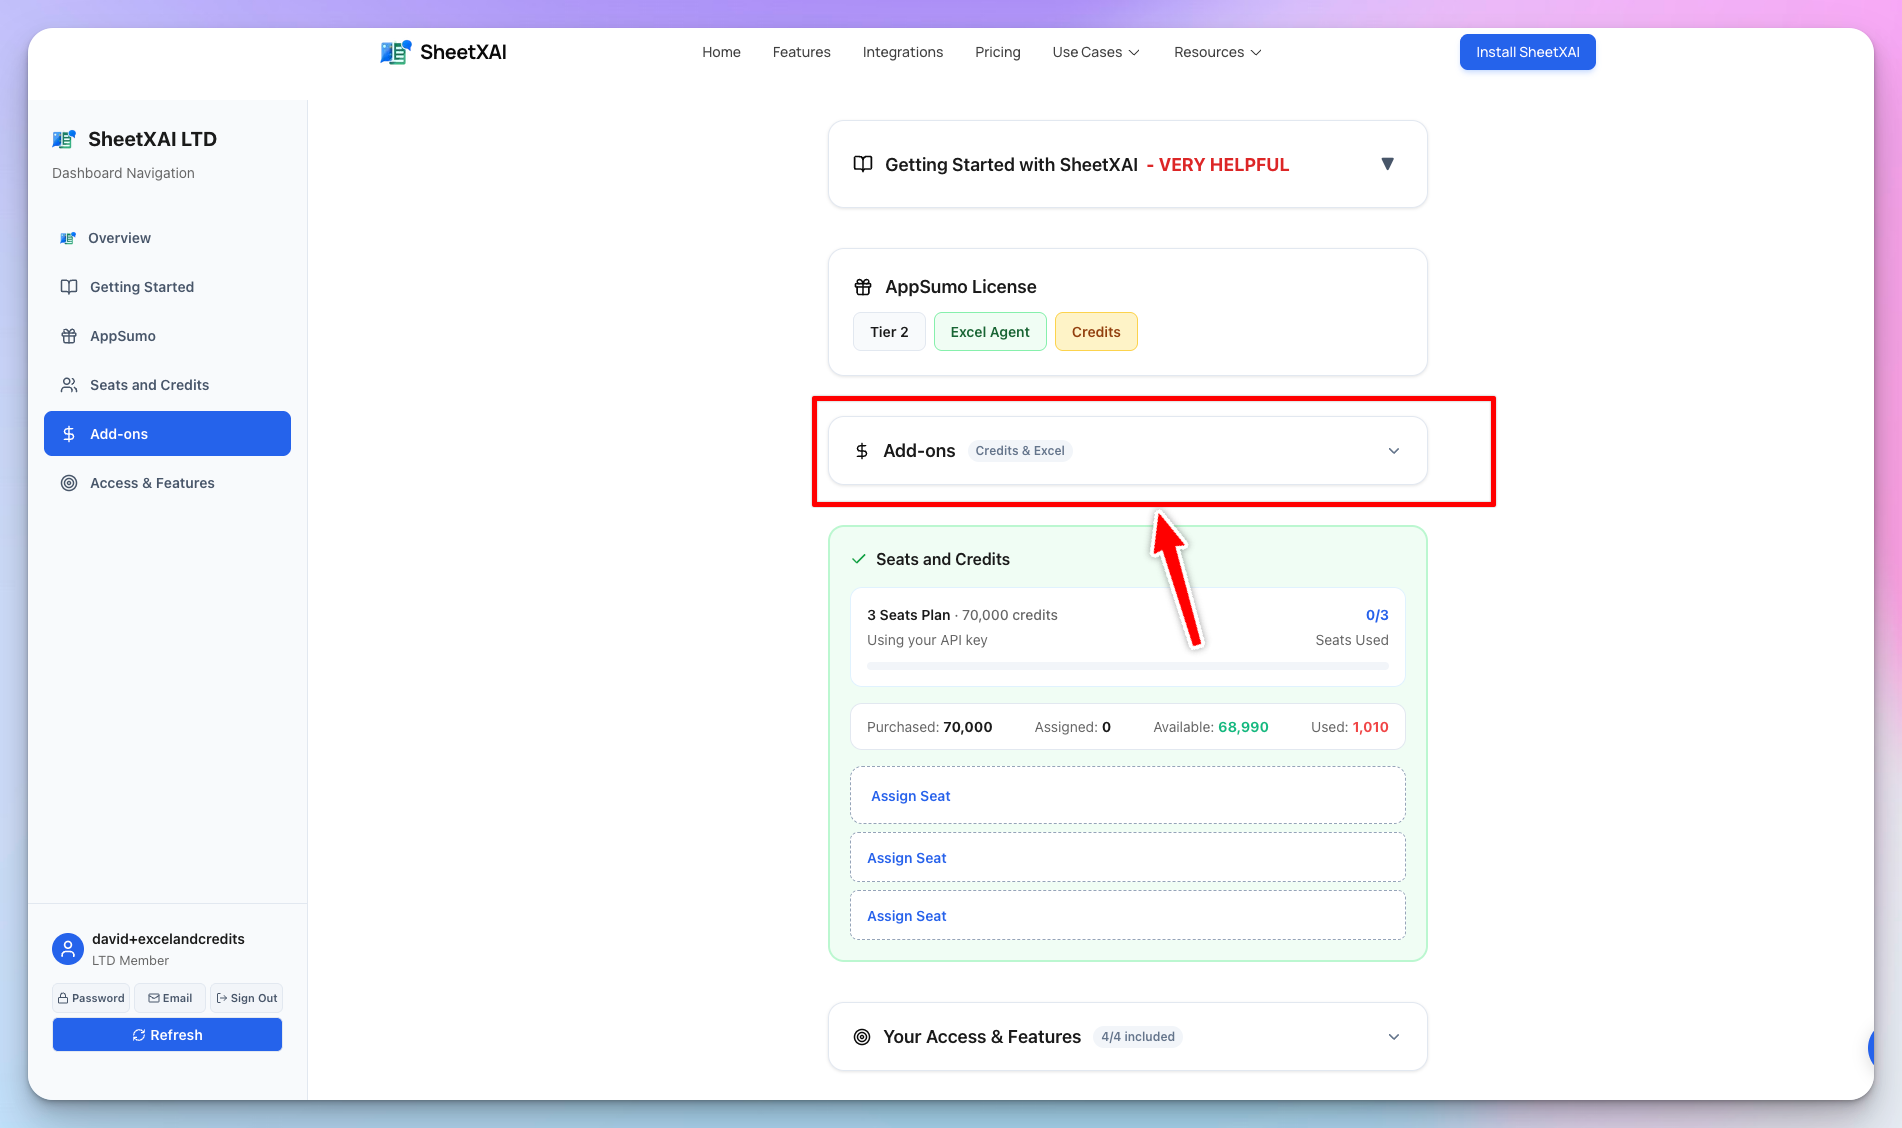Click the AppSumo gift icon in sidebar
Image resolution: width=1902 pixels, height=1128 pixels.
[x=67, y=336]
